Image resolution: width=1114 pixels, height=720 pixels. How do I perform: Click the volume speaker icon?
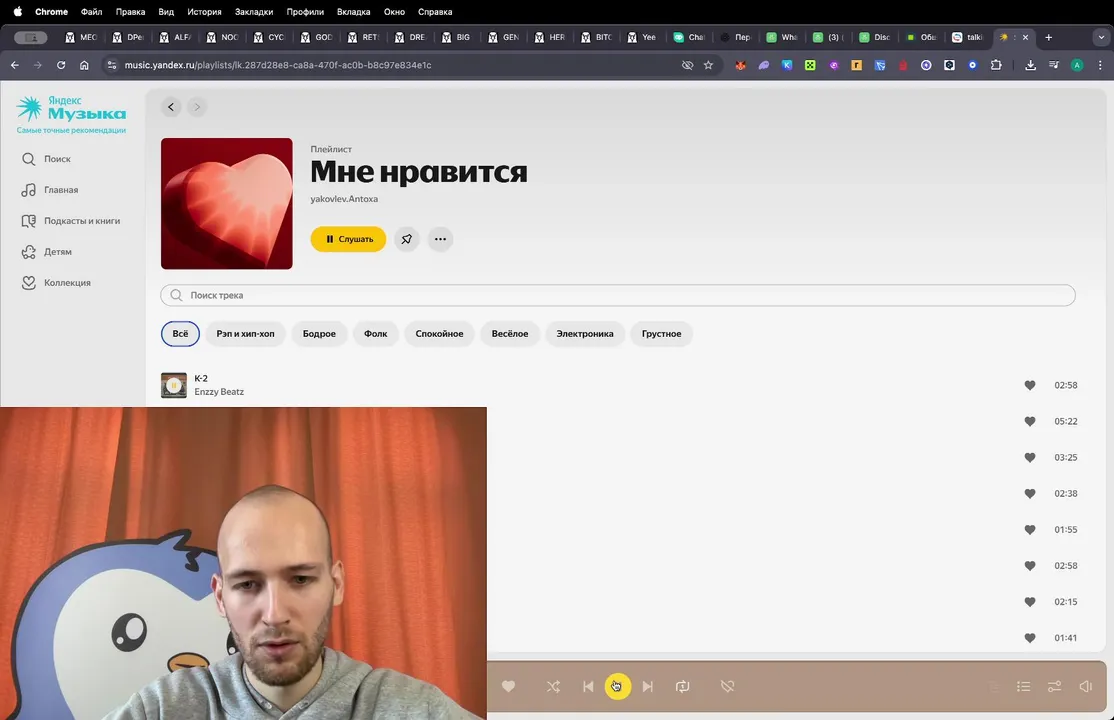point(1086,687)
